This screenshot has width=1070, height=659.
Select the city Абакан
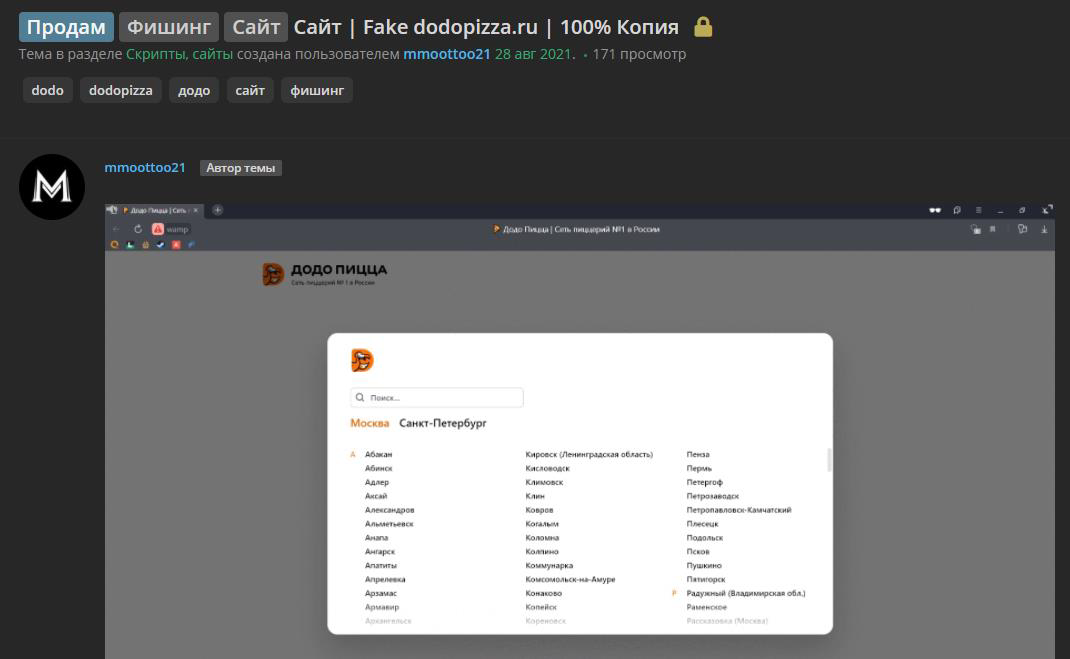[x=379, y=454]
